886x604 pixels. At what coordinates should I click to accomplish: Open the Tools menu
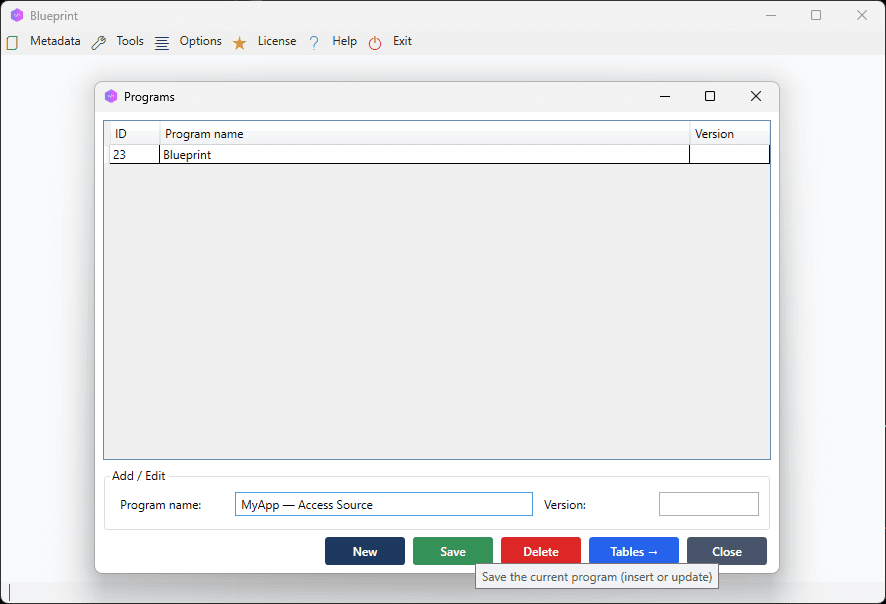pyautogui.click(x=130, y=41)
